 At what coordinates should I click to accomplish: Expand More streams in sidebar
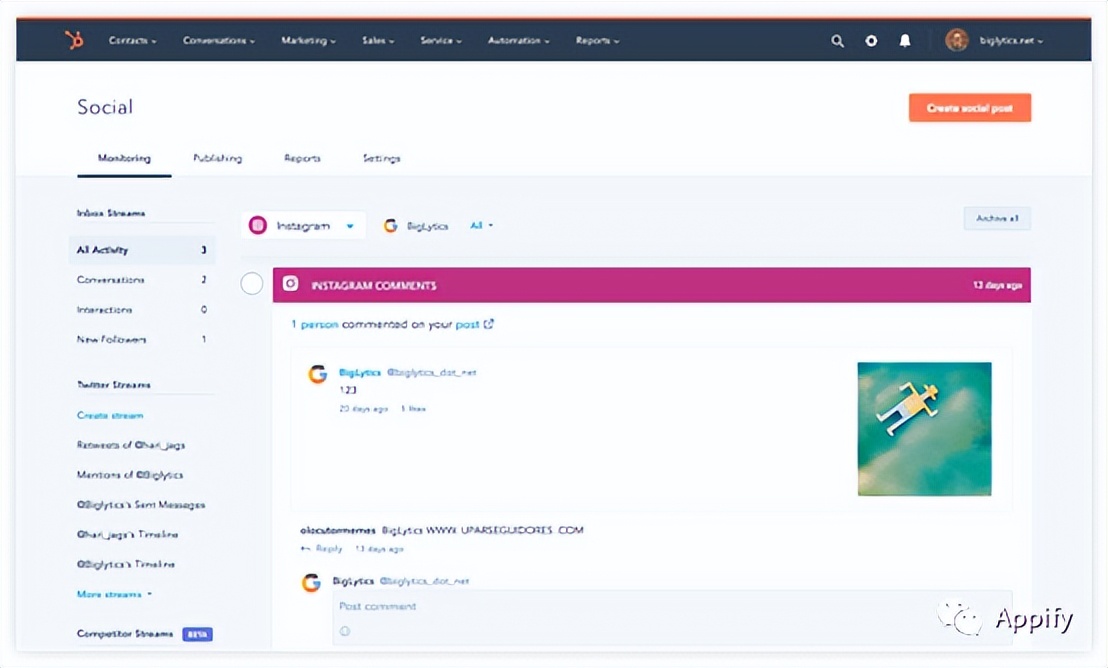pyautogui.click(x=114, y=594)
